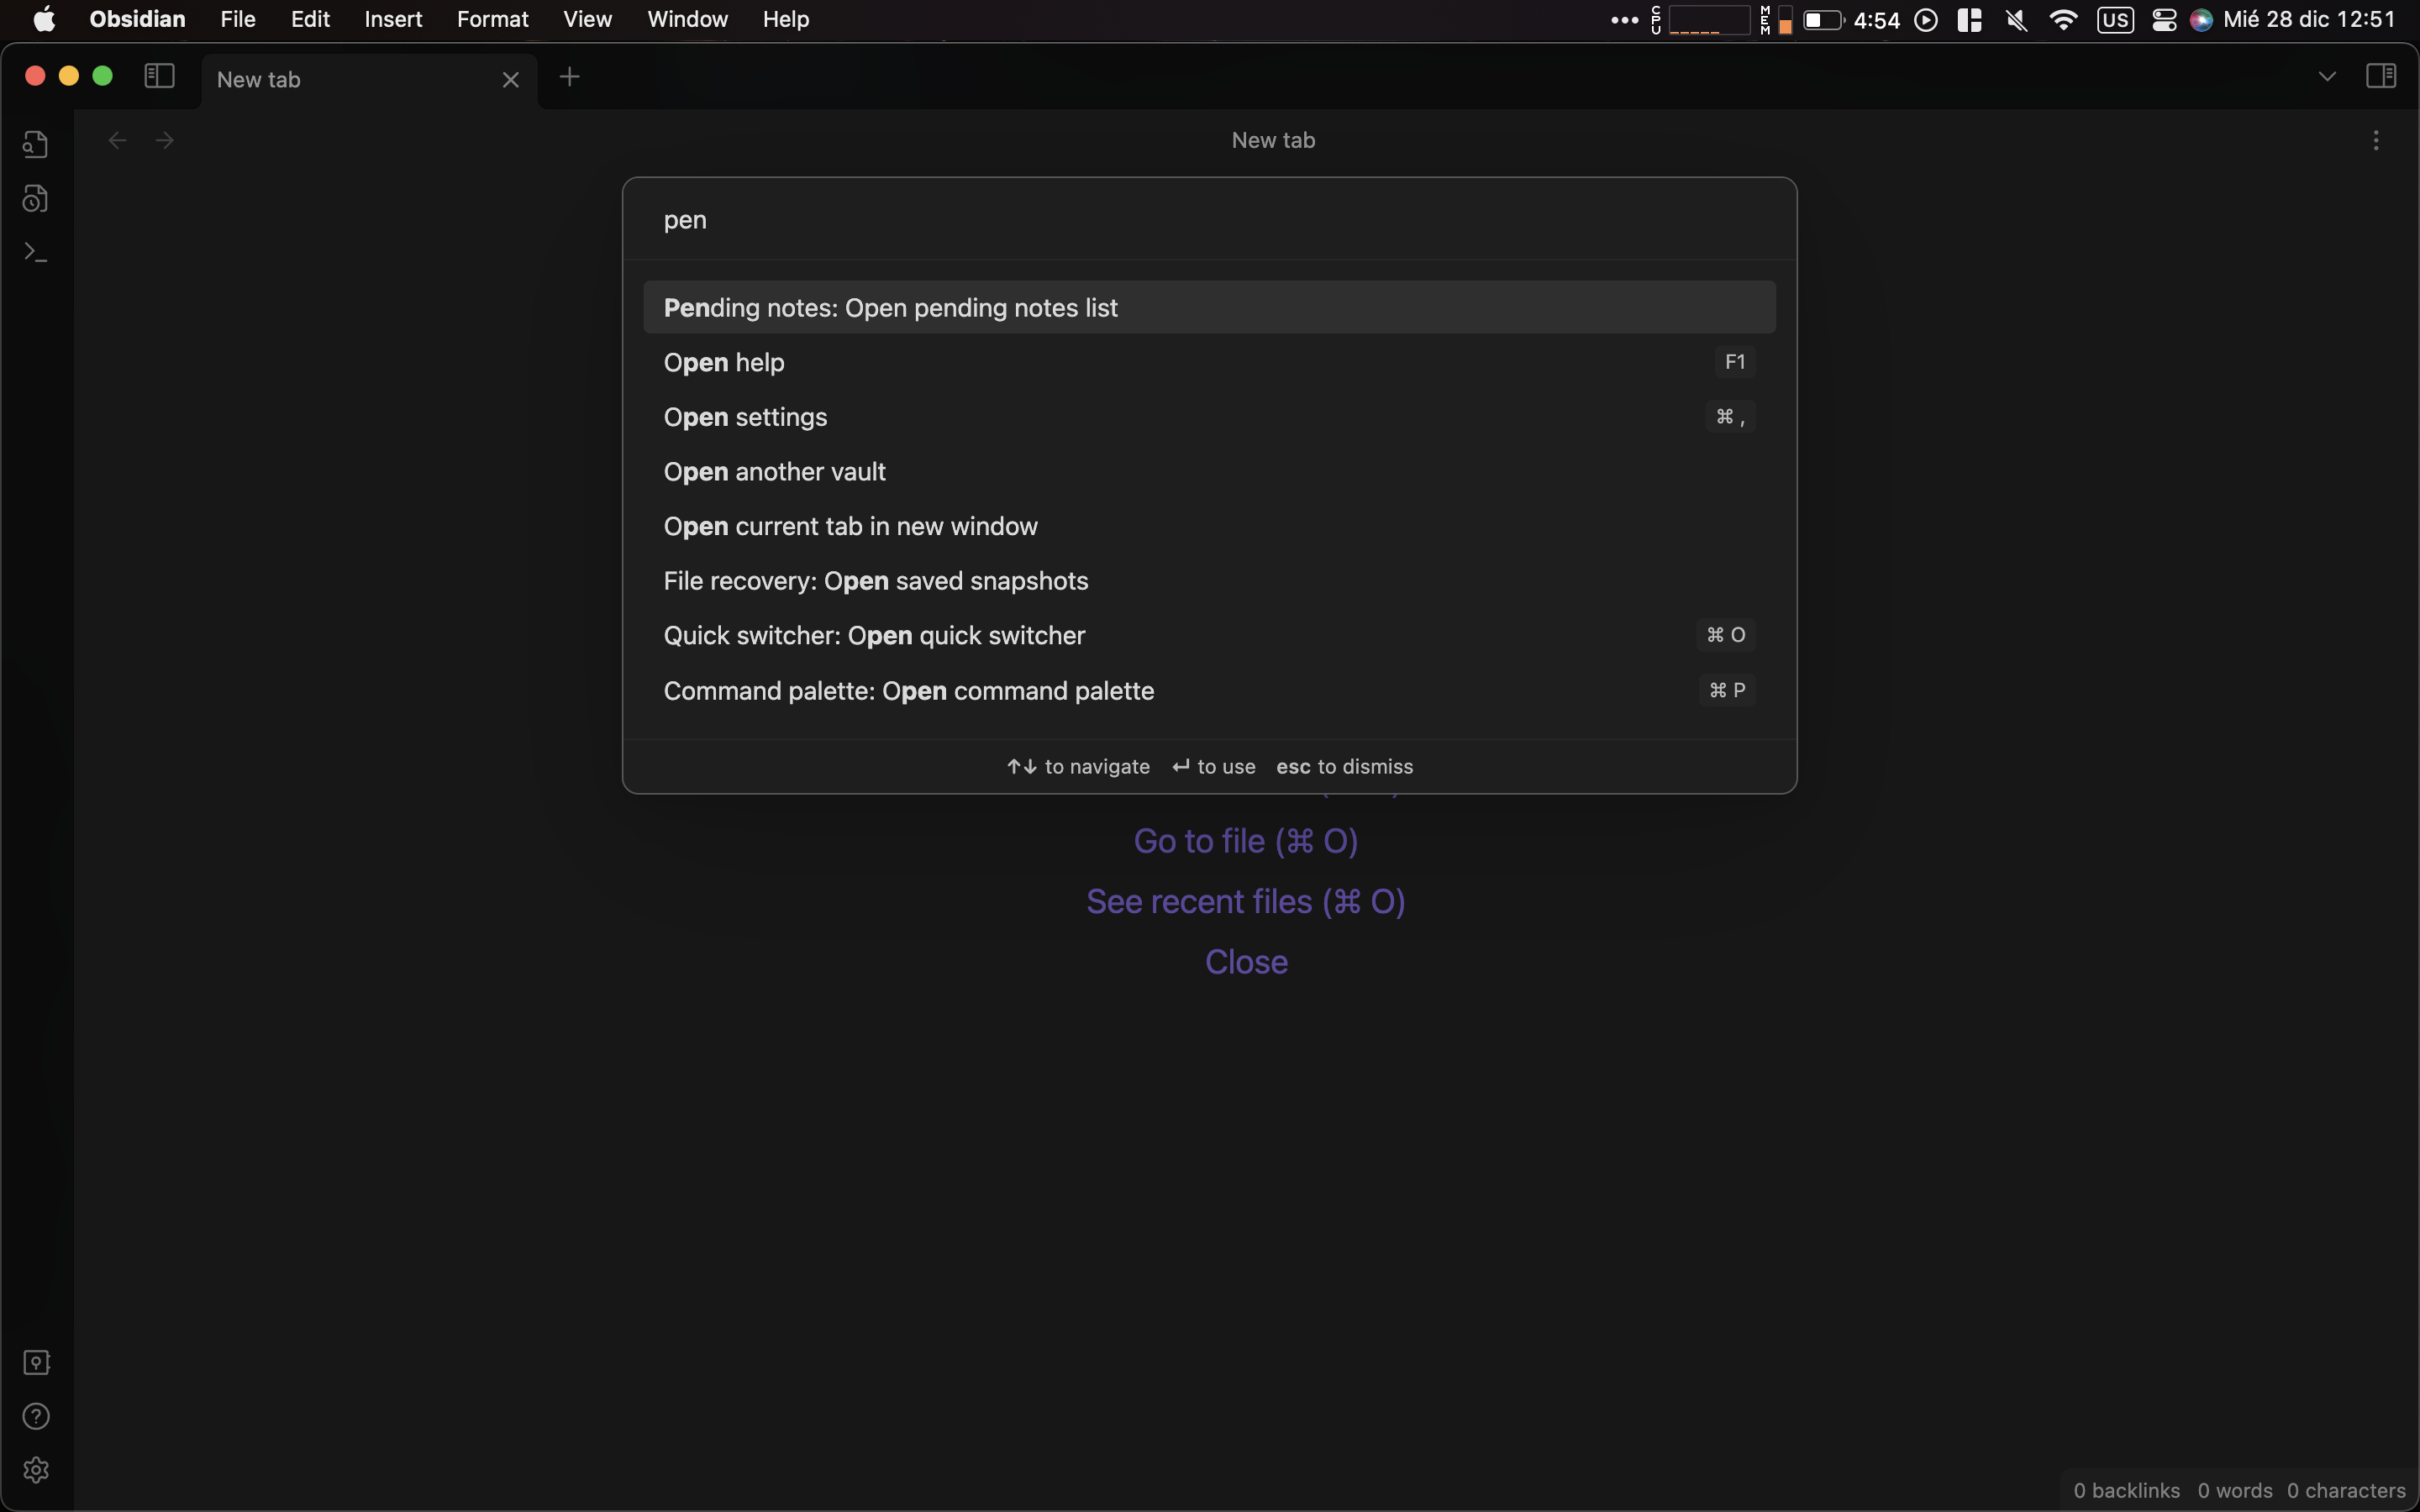Open settings gear in left ribbon
This screenshot has height=1512, width=2420.
pos(36,1469)
